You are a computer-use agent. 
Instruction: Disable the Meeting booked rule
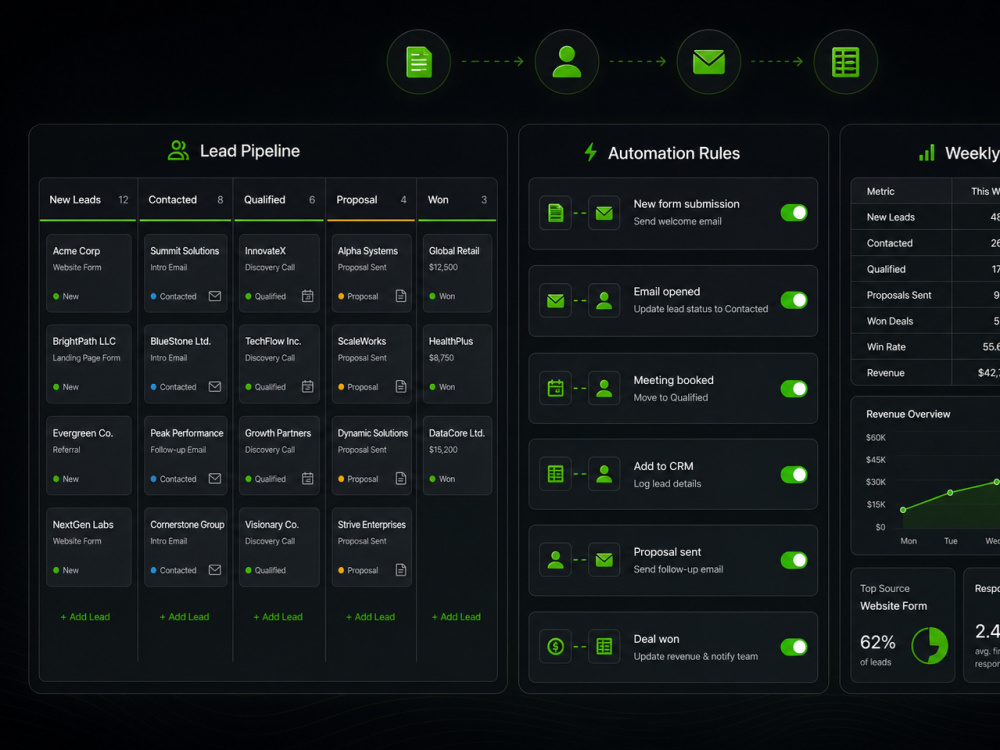pyautogui.click(x=794, y=388)
